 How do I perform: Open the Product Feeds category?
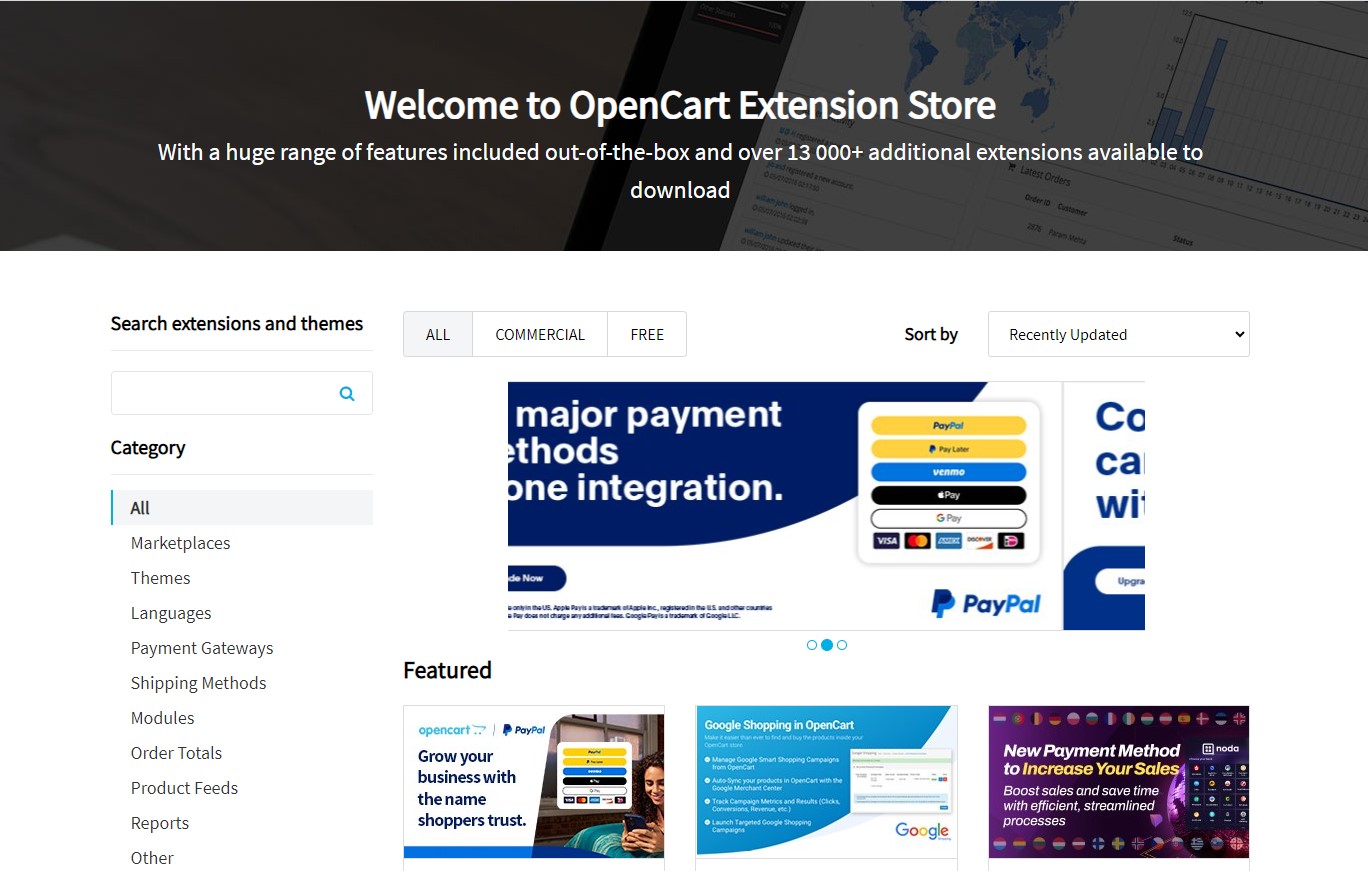(x=185, y=788)
